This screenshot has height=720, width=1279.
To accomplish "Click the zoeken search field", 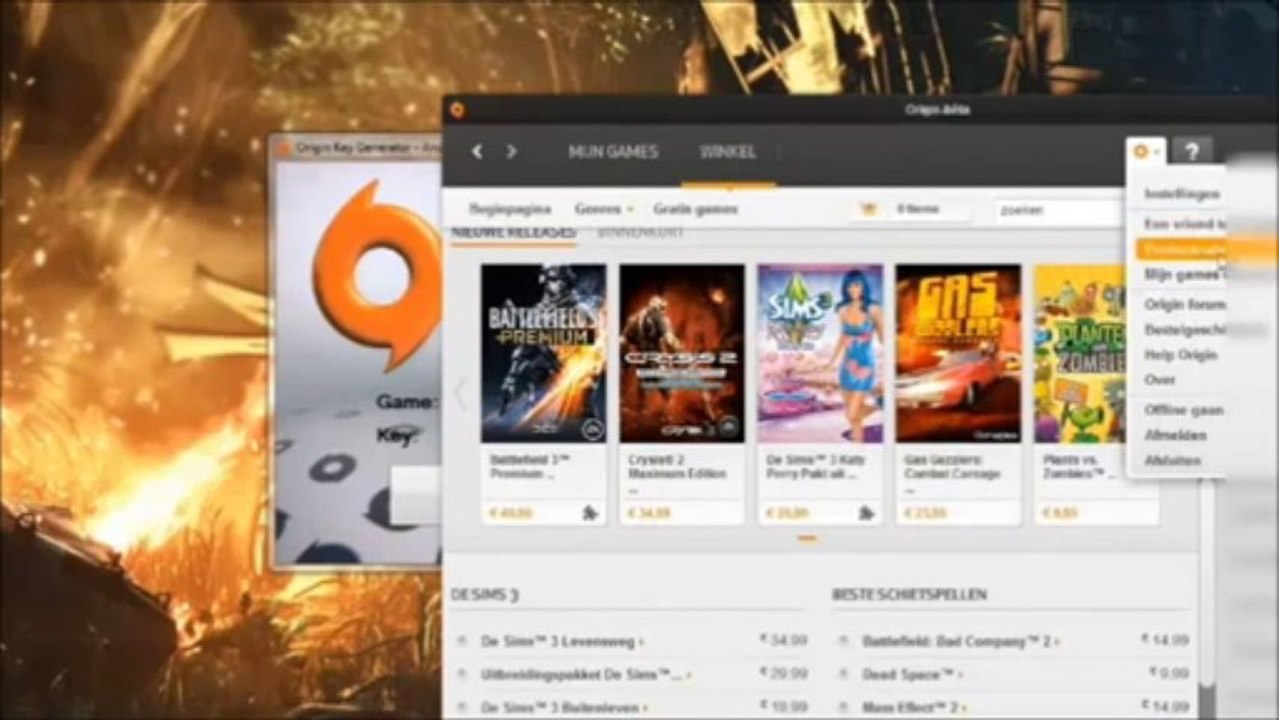I will [x=1059, y=211].
